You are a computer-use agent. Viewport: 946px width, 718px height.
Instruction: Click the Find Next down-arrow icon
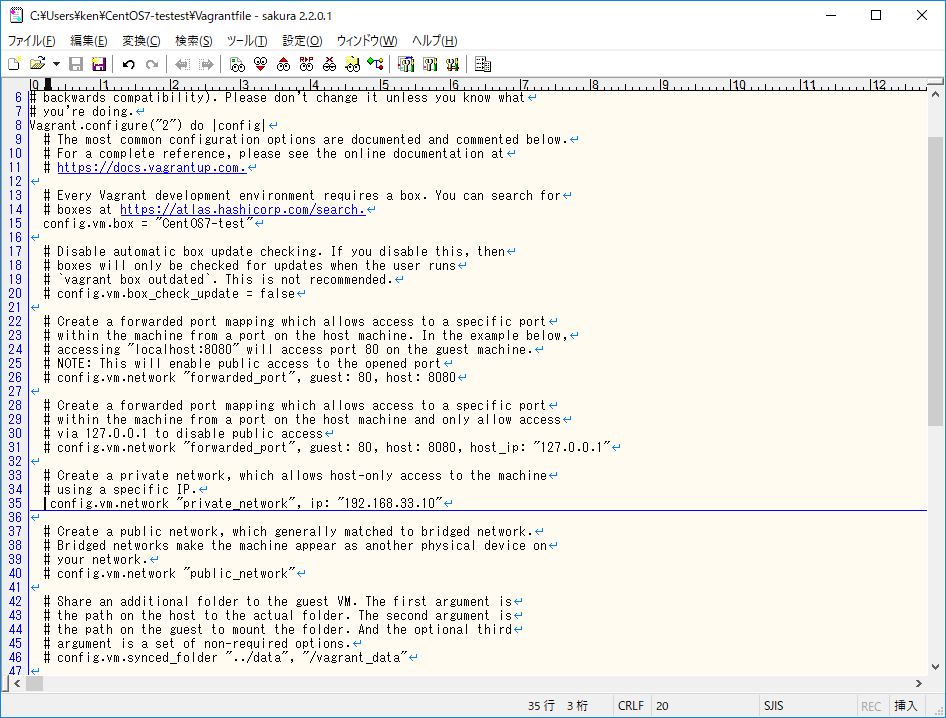pos(260,64)
